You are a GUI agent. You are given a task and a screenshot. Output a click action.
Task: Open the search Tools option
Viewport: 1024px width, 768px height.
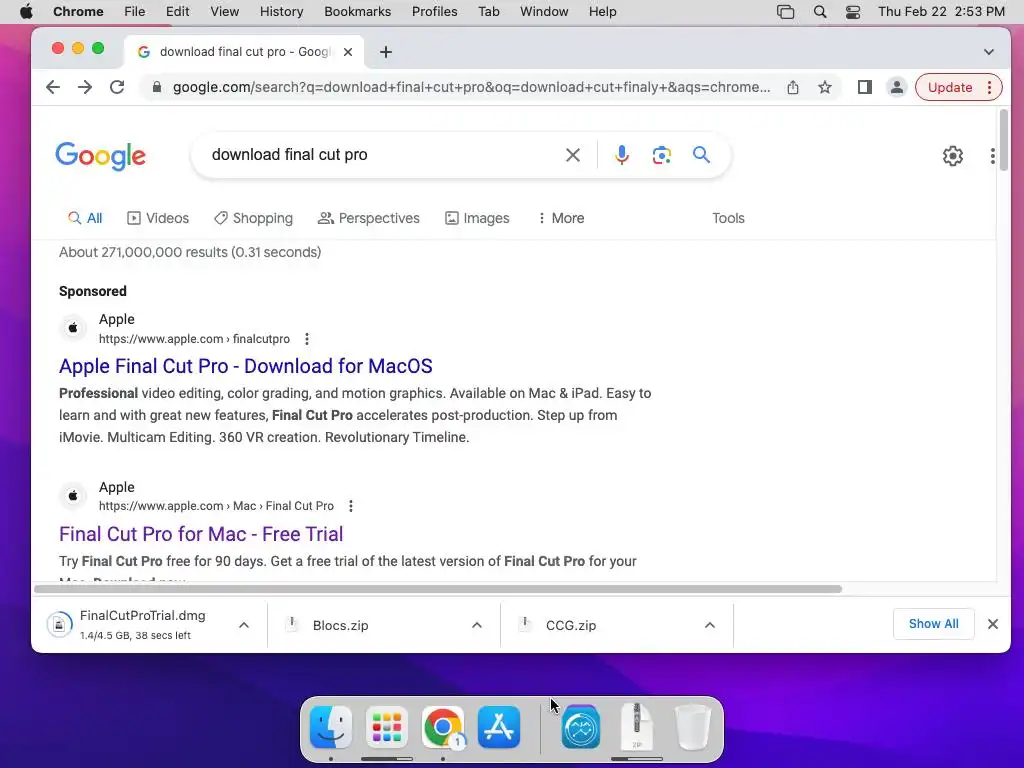728,218
